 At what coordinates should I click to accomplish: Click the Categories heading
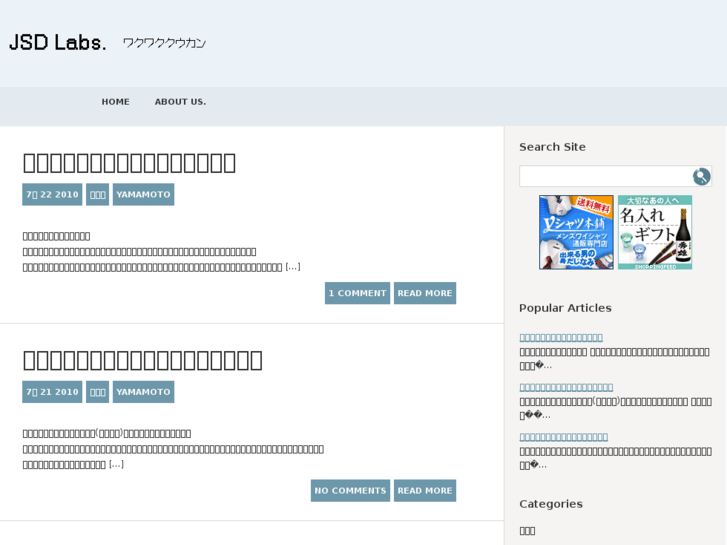point(551,504)
